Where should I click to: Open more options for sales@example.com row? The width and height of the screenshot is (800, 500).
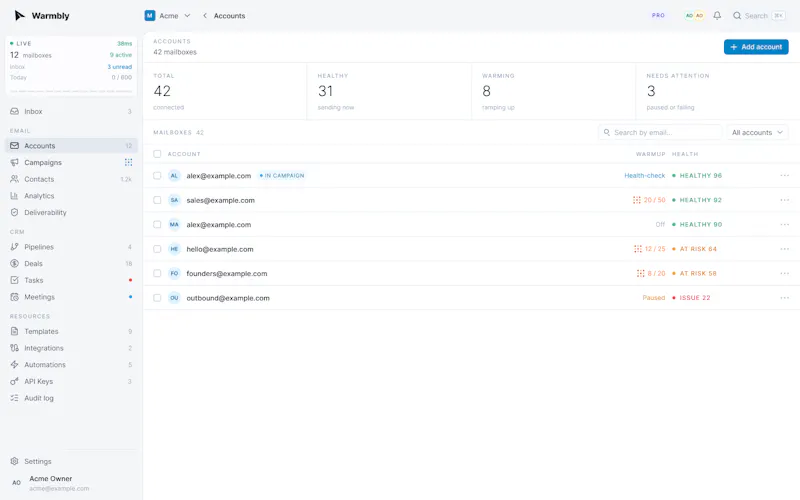tap(784, 200)
